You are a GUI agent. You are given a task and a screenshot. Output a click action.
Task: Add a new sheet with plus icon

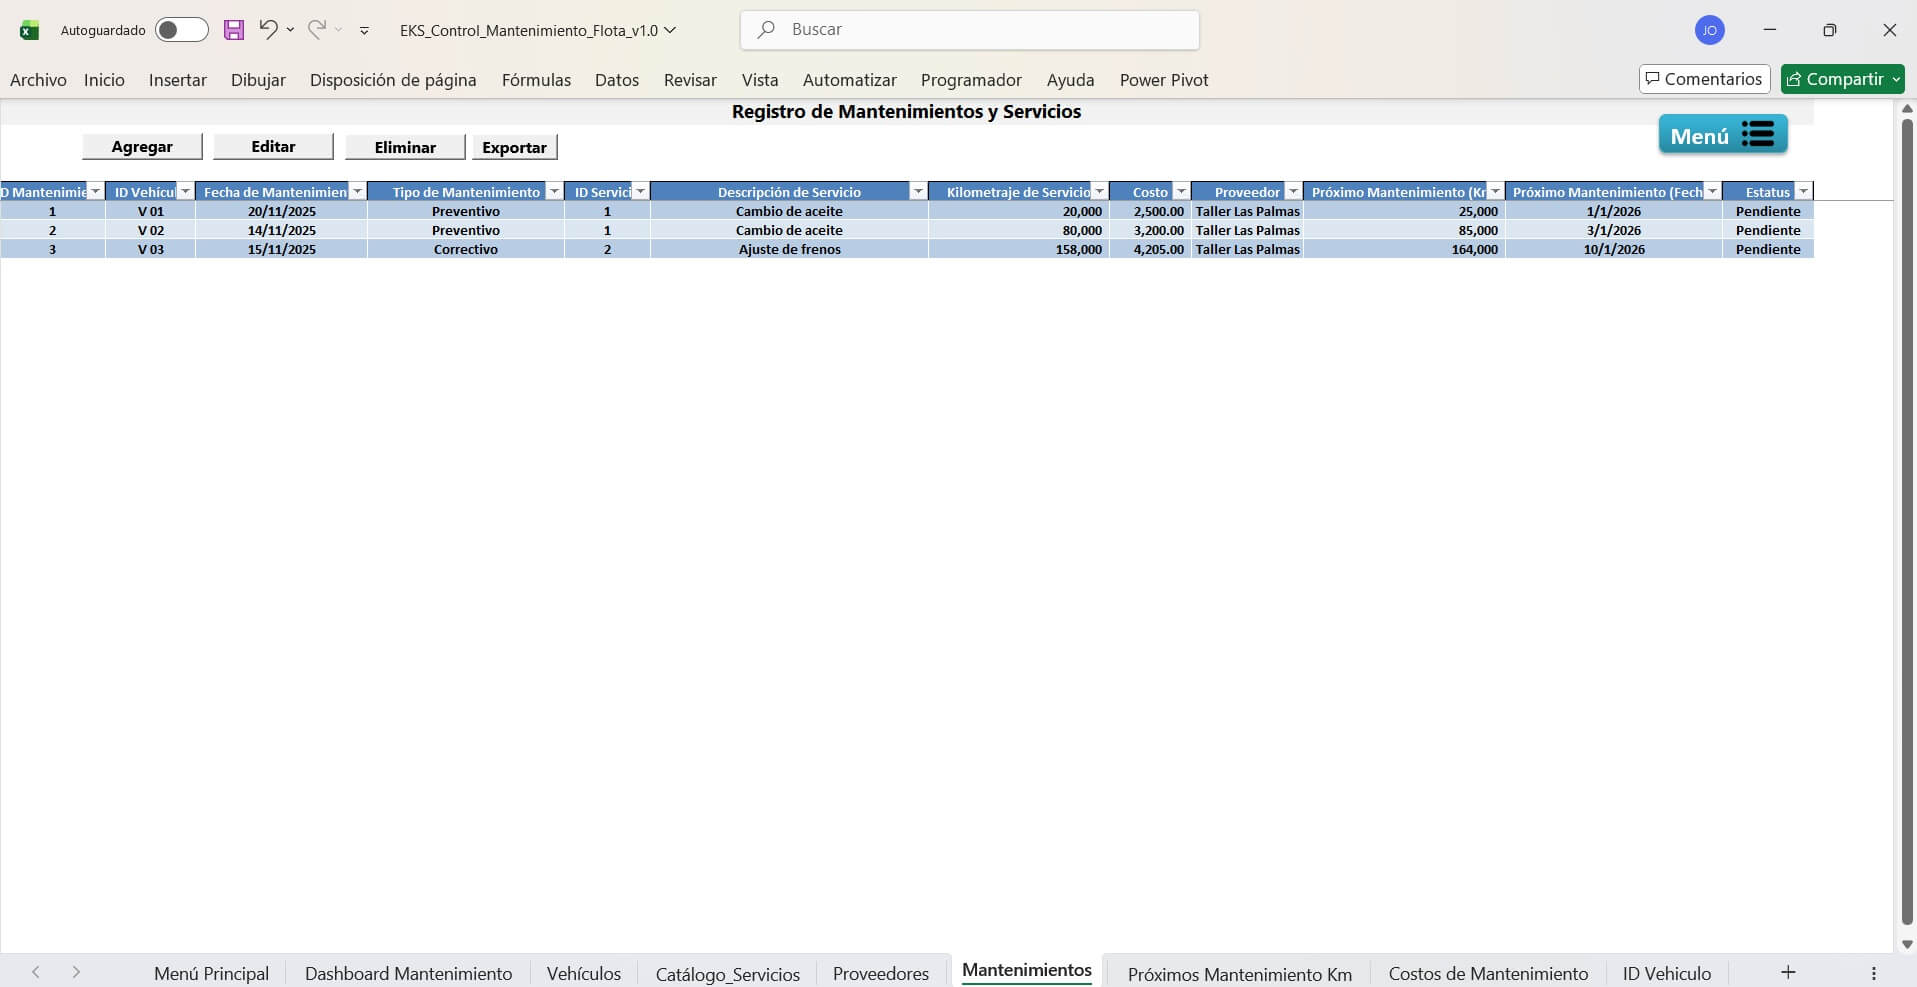point(1788,972)
